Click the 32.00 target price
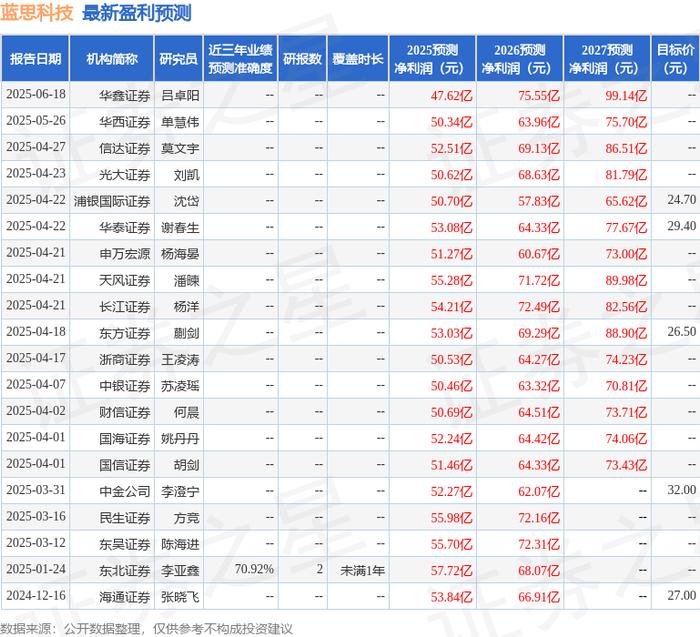 682,490
